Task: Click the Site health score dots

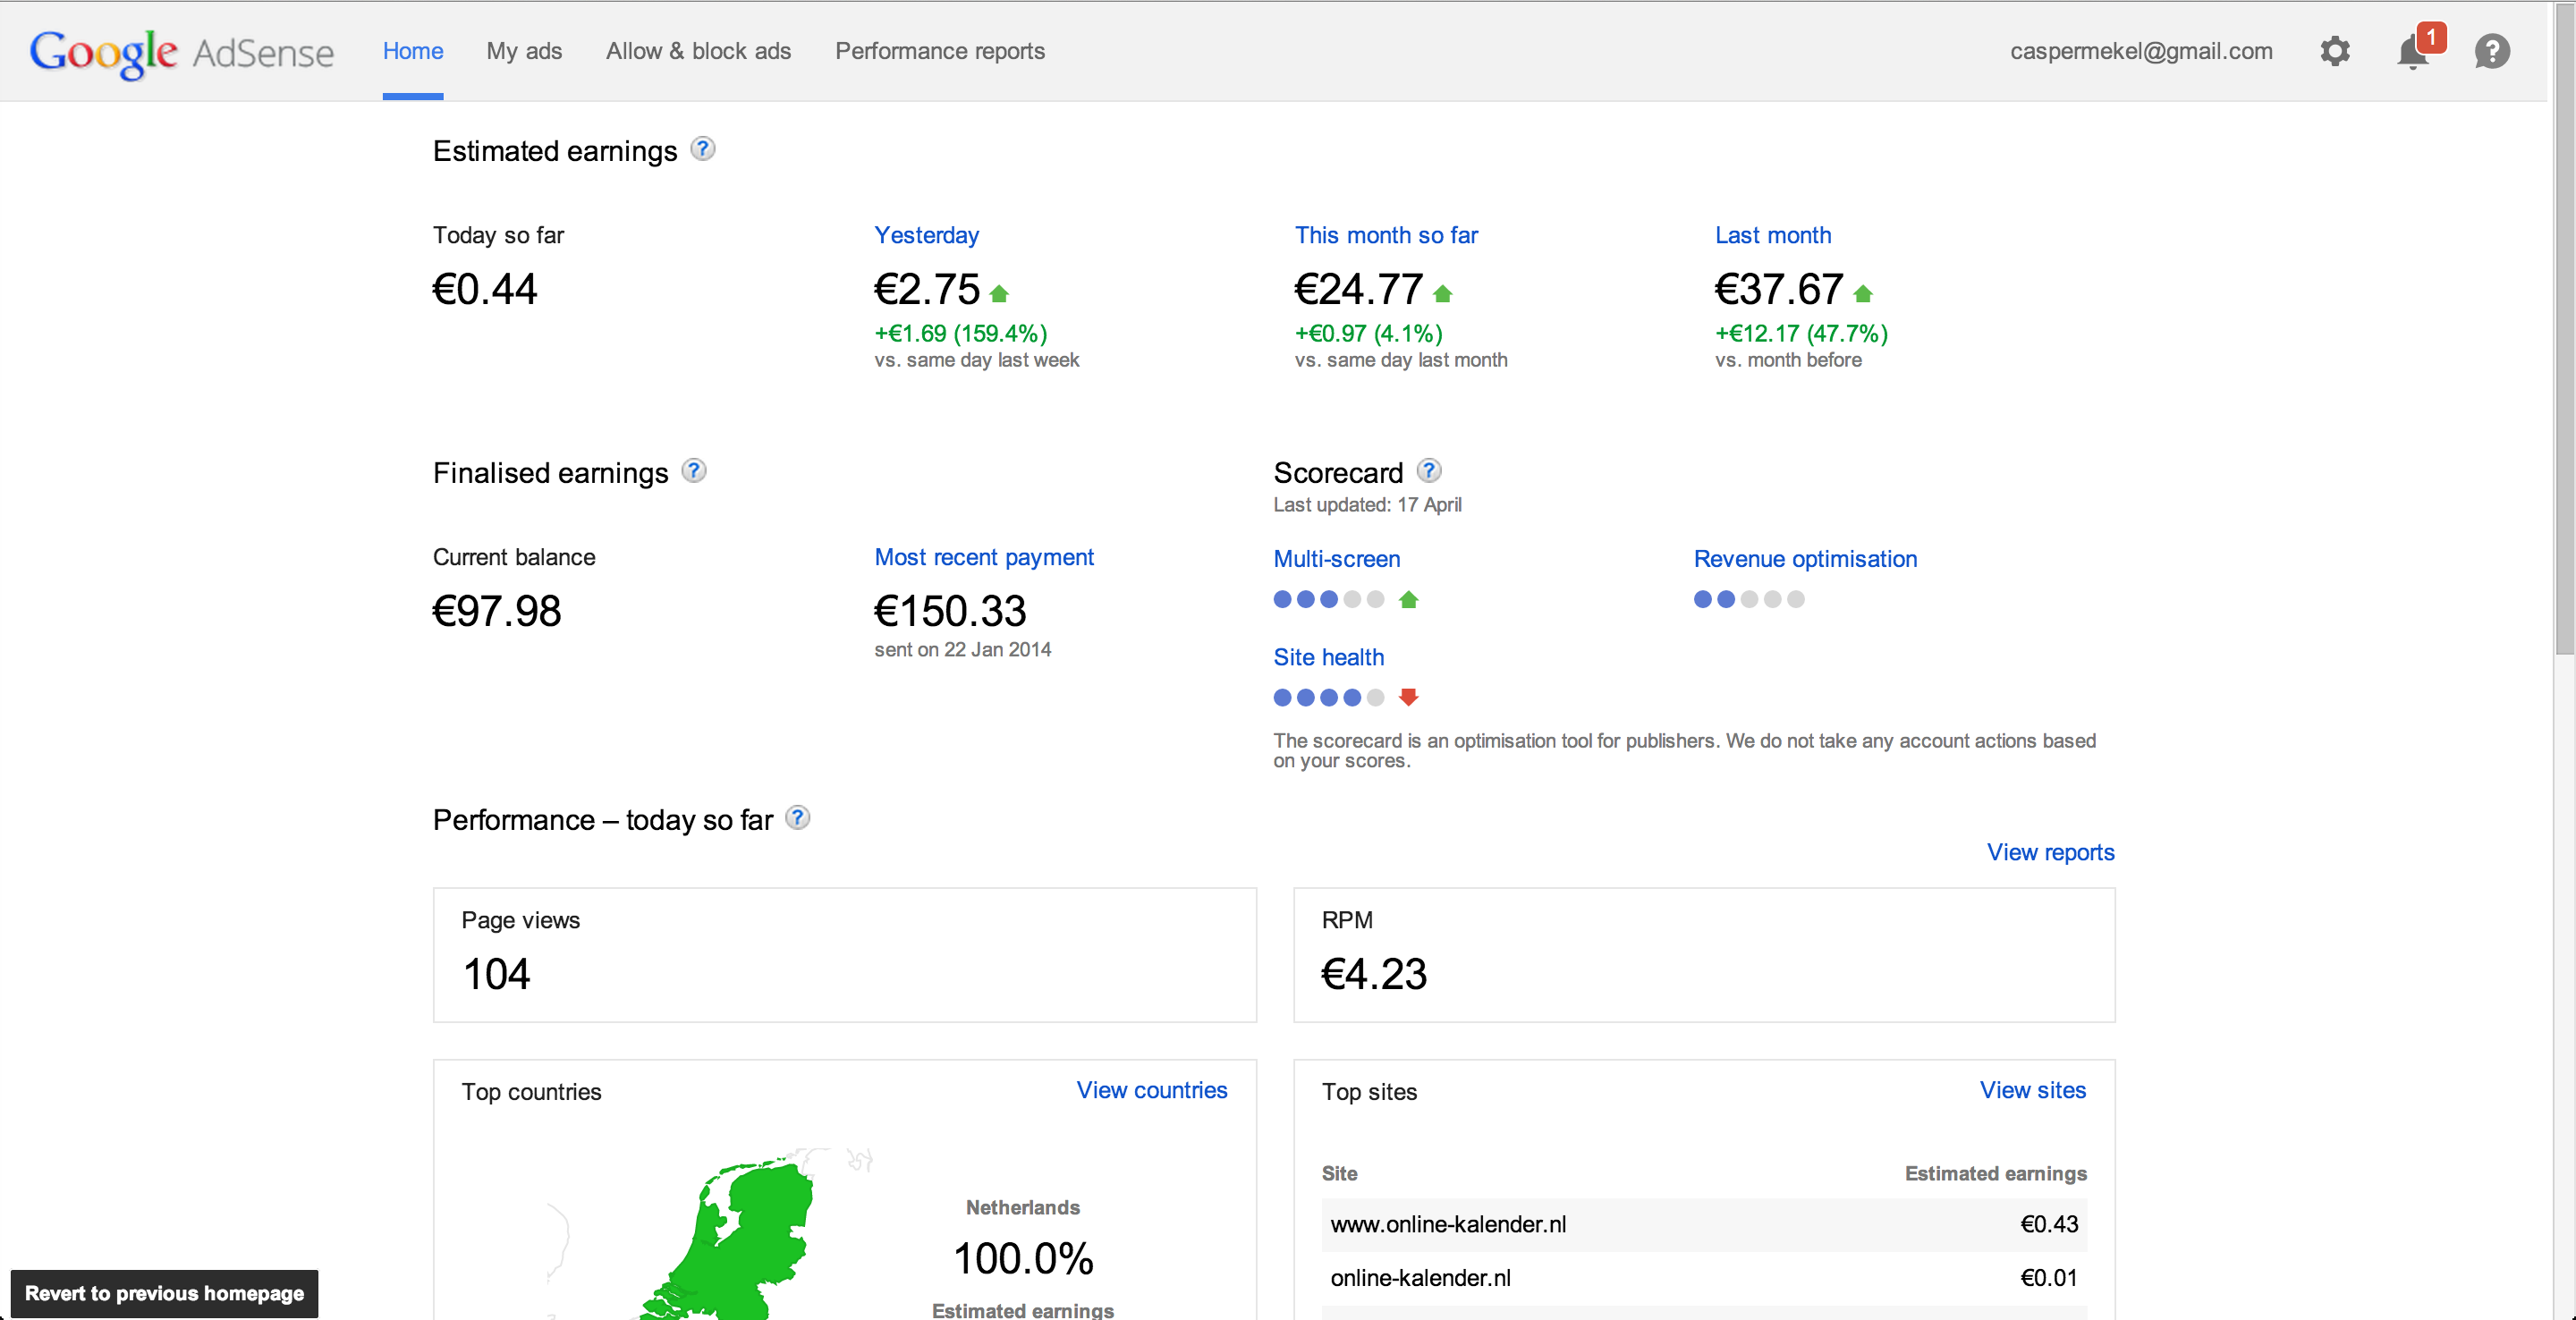Action: [1329, 697]
